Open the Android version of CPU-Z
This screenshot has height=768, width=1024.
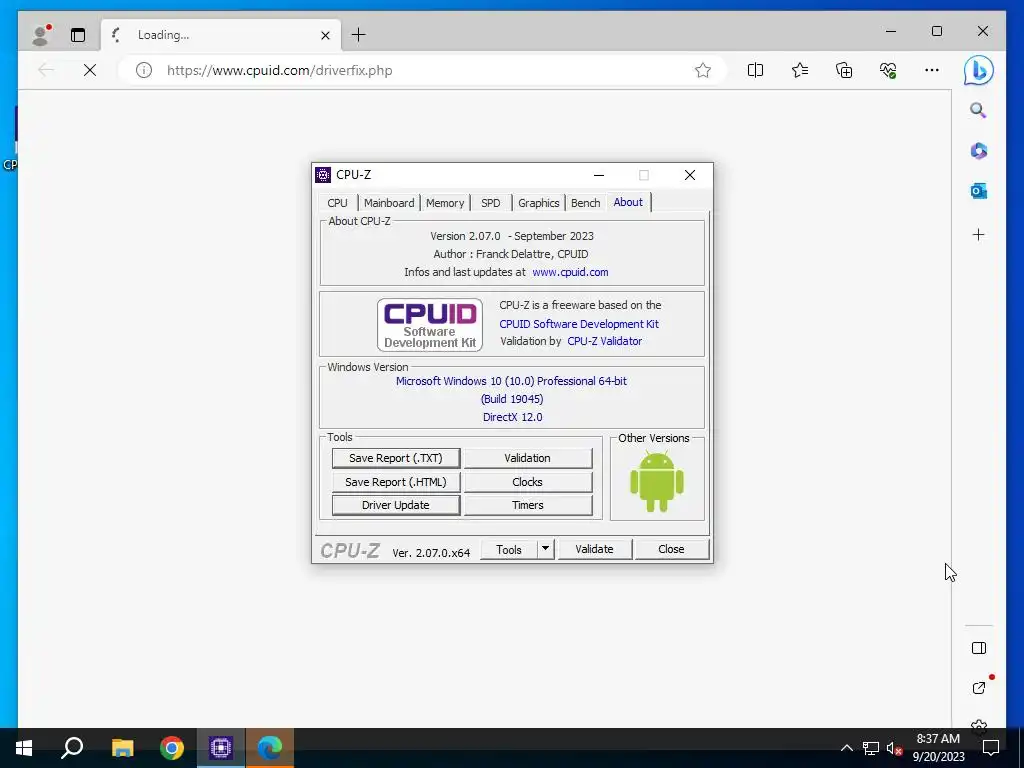tap(656, 481)
